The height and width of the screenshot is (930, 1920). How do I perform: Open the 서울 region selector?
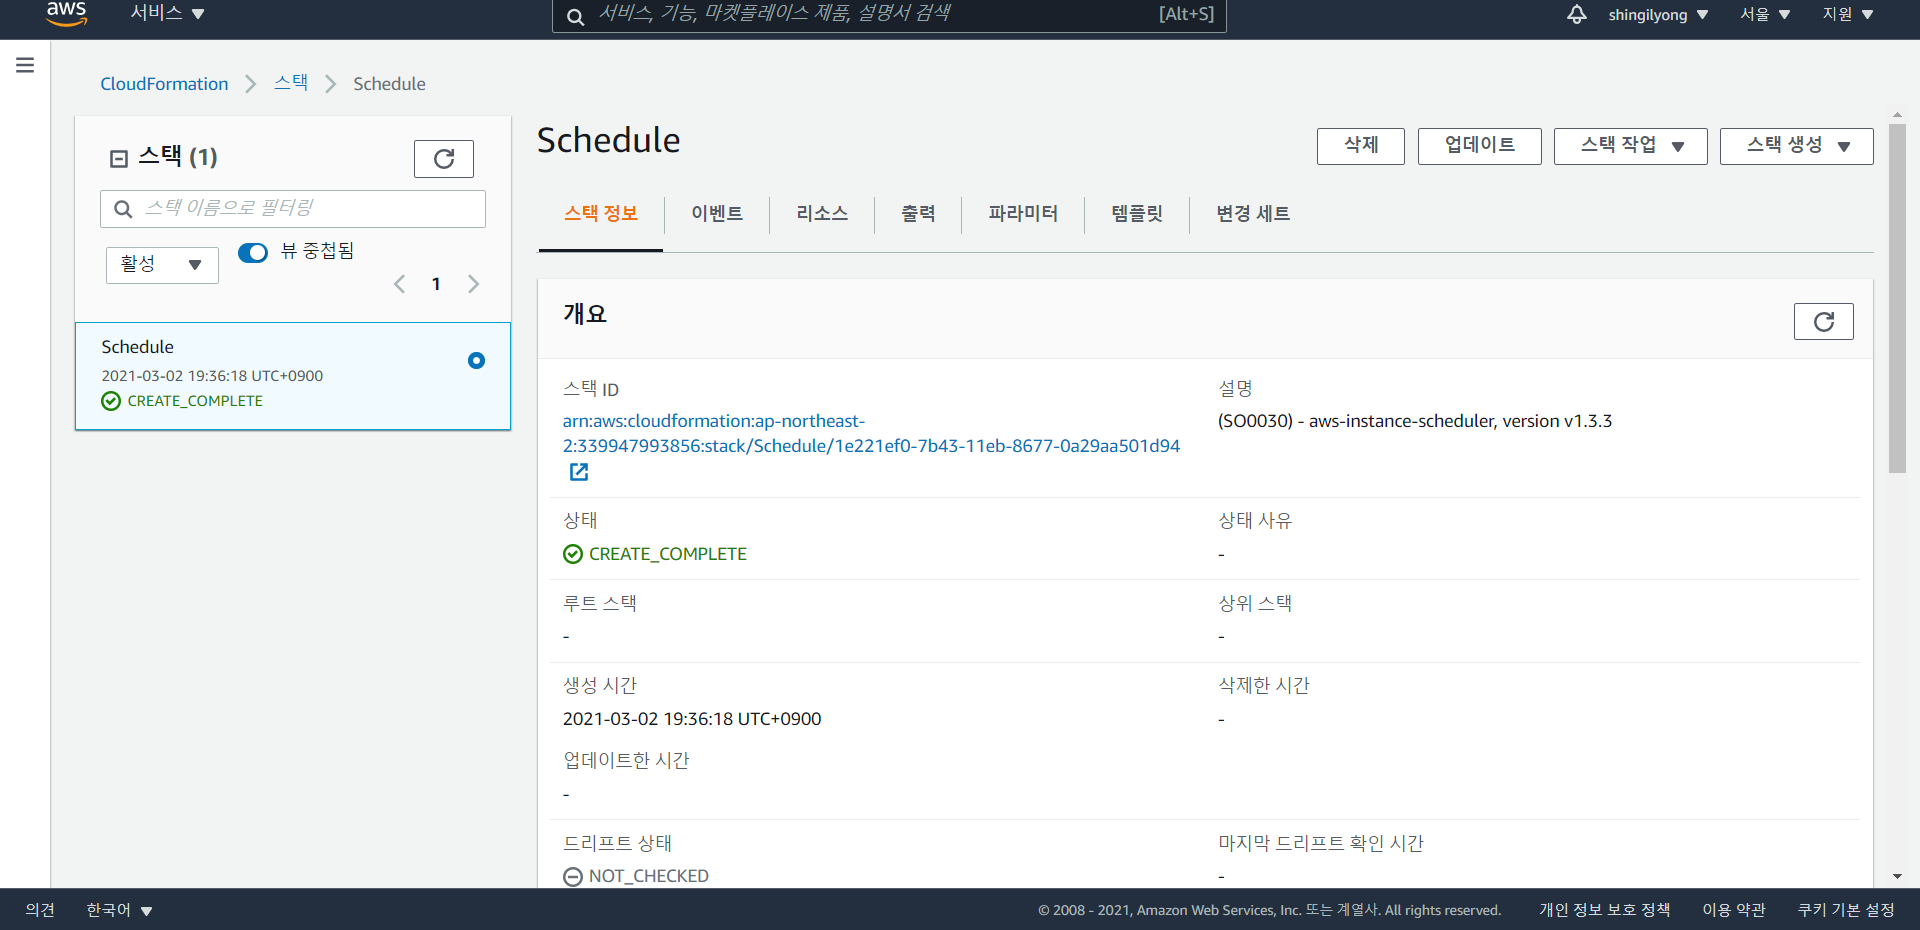point(1765,14)
